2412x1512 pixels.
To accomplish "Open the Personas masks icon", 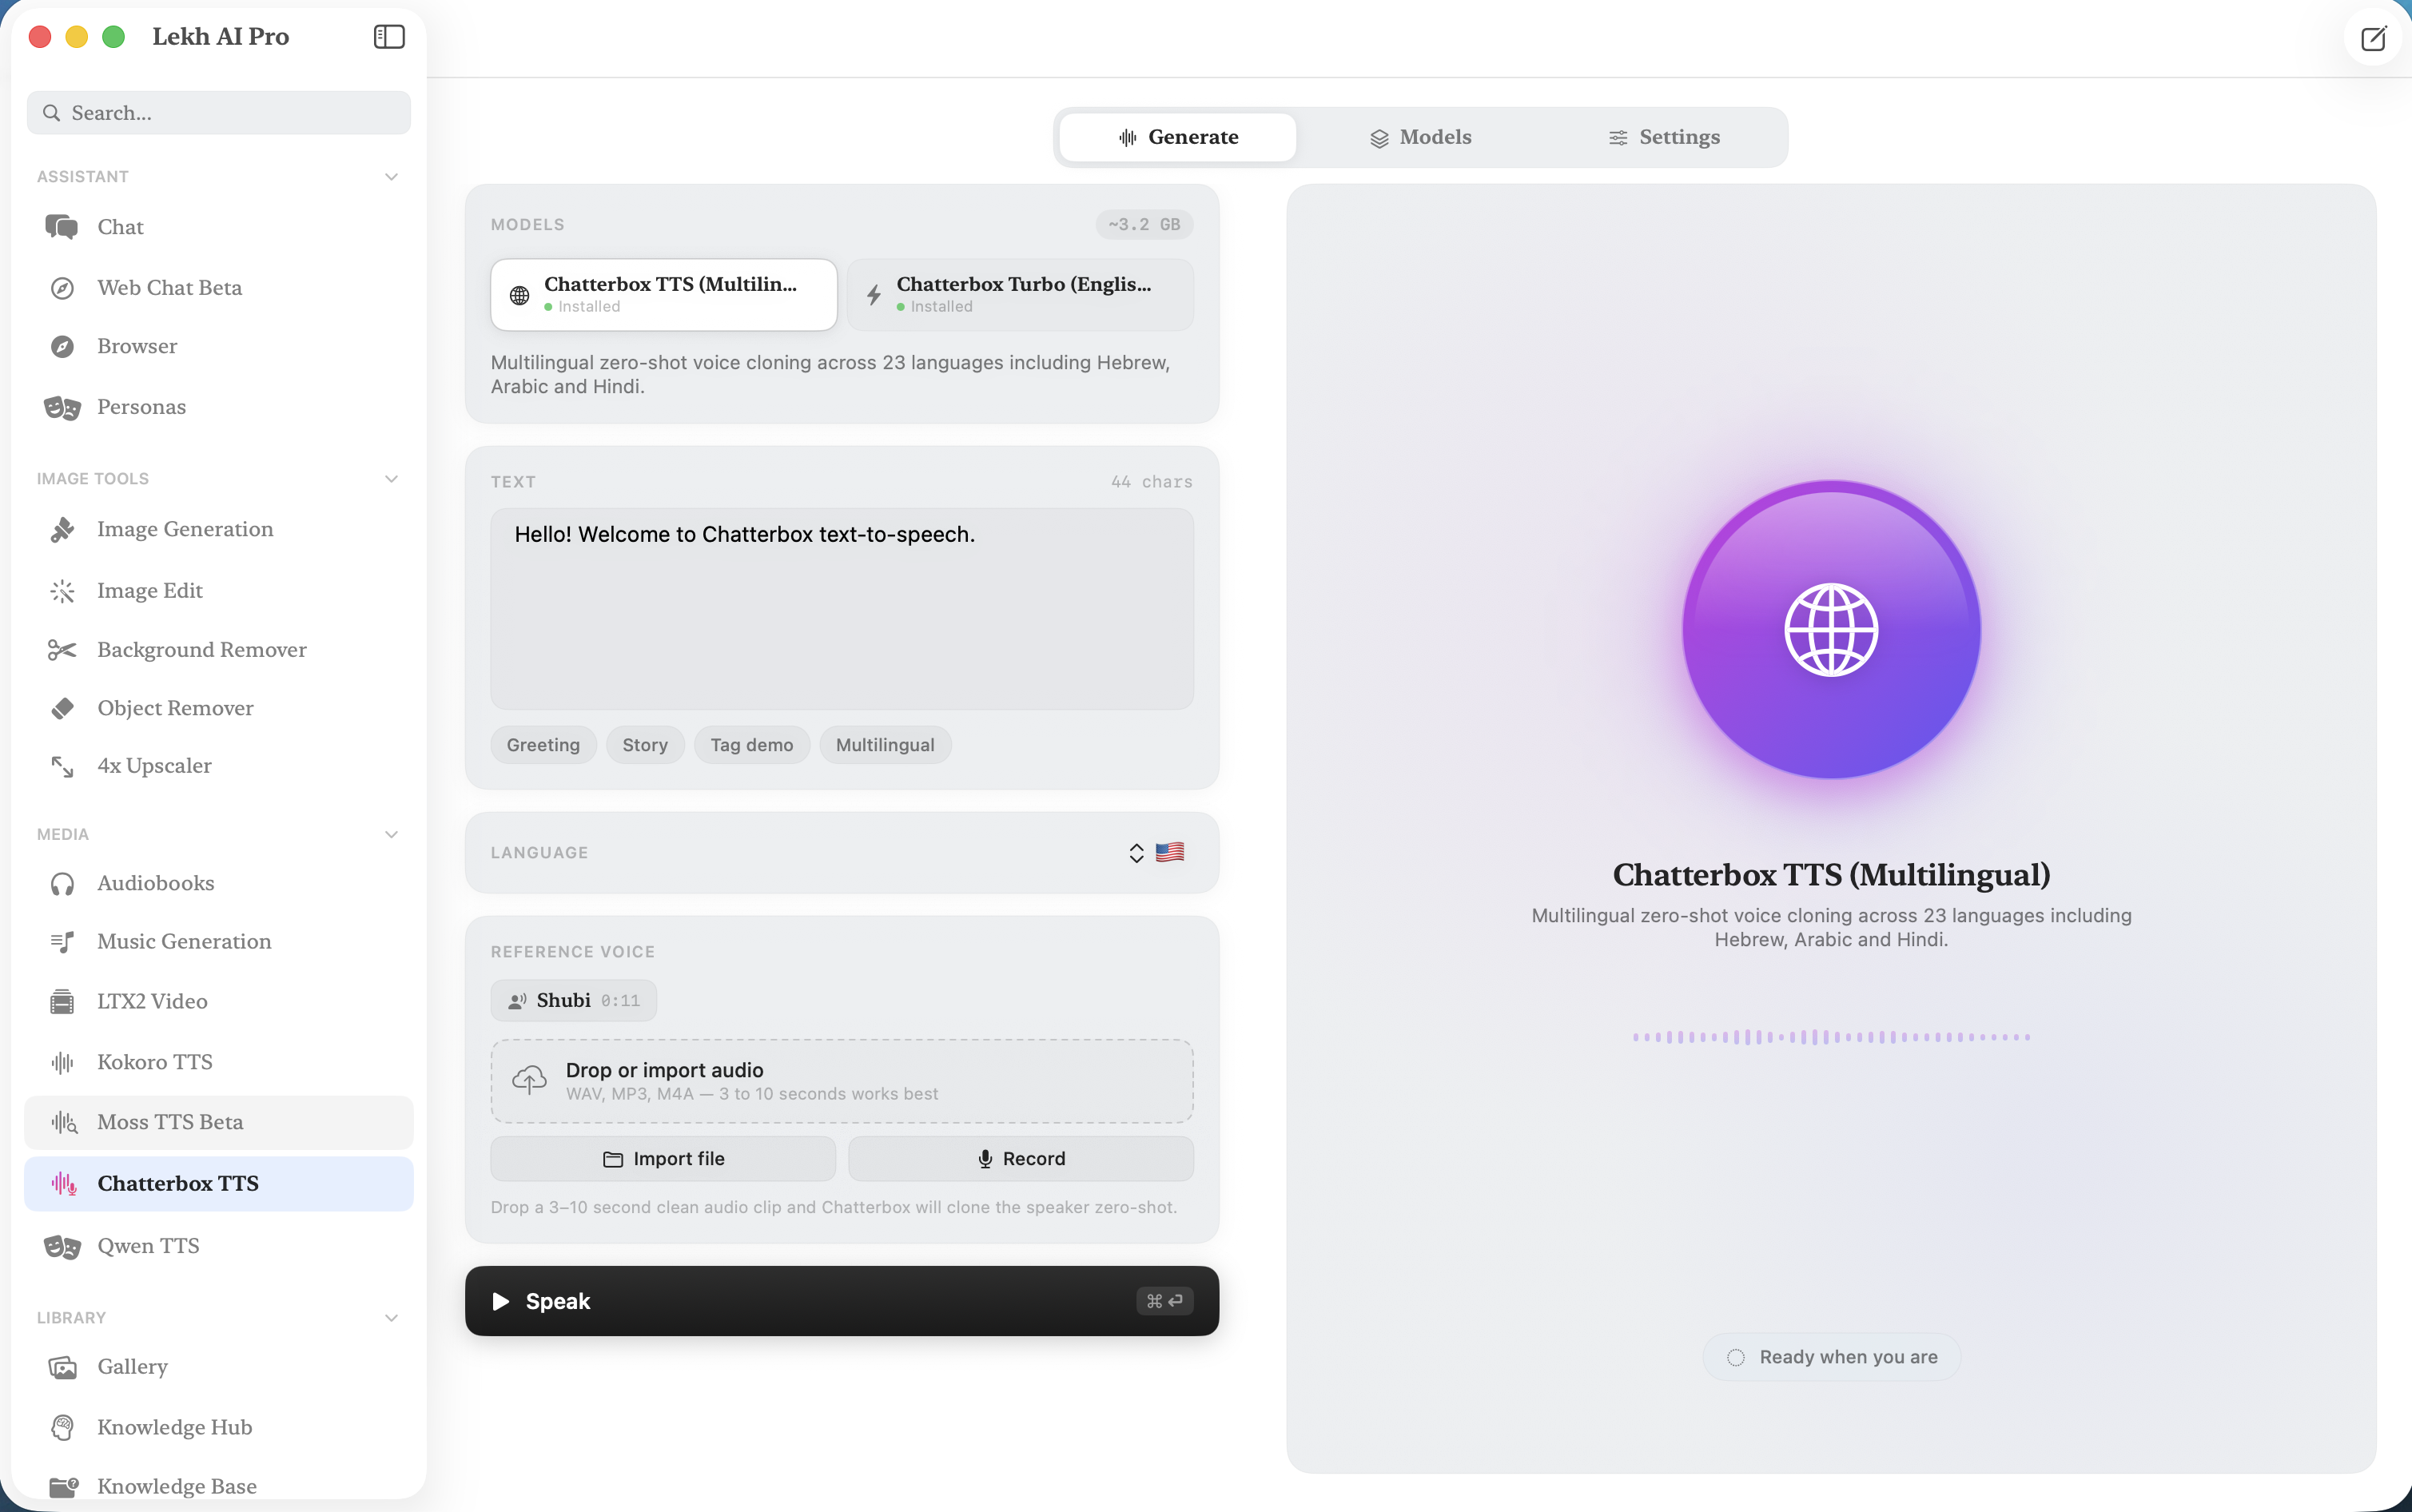I will [x=62, y=407].
